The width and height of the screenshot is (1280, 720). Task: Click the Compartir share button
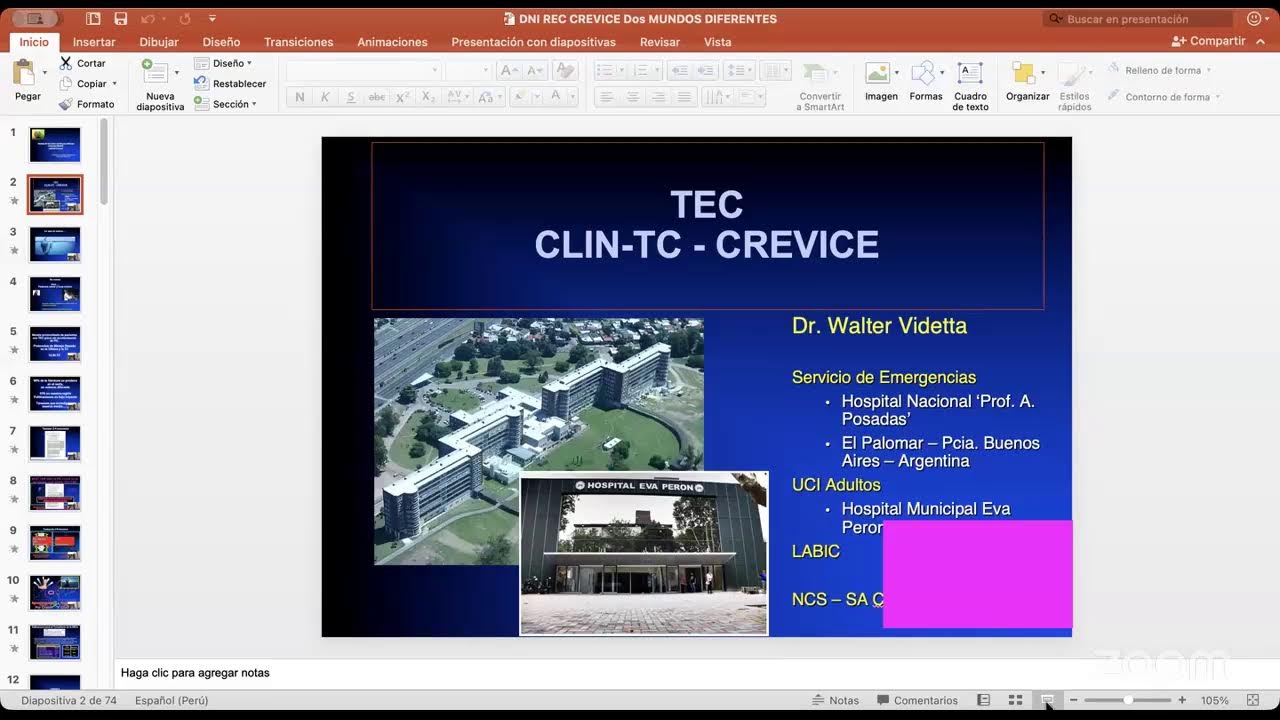point(1209,41)
